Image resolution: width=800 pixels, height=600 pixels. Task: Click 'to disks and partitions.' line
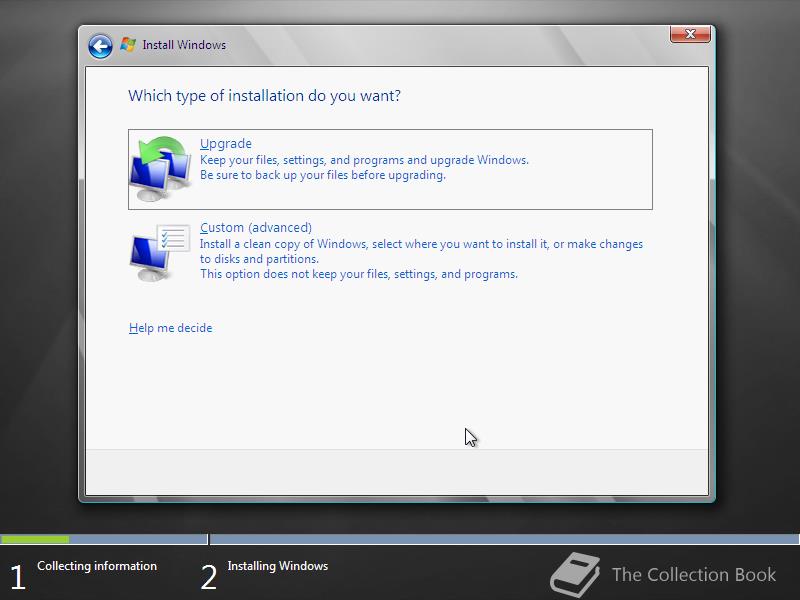point(259,259)
